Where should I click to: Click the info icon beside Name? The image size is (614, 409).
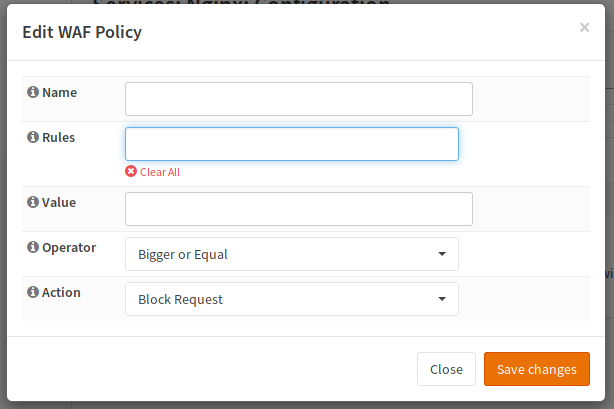tap(33, 92)
